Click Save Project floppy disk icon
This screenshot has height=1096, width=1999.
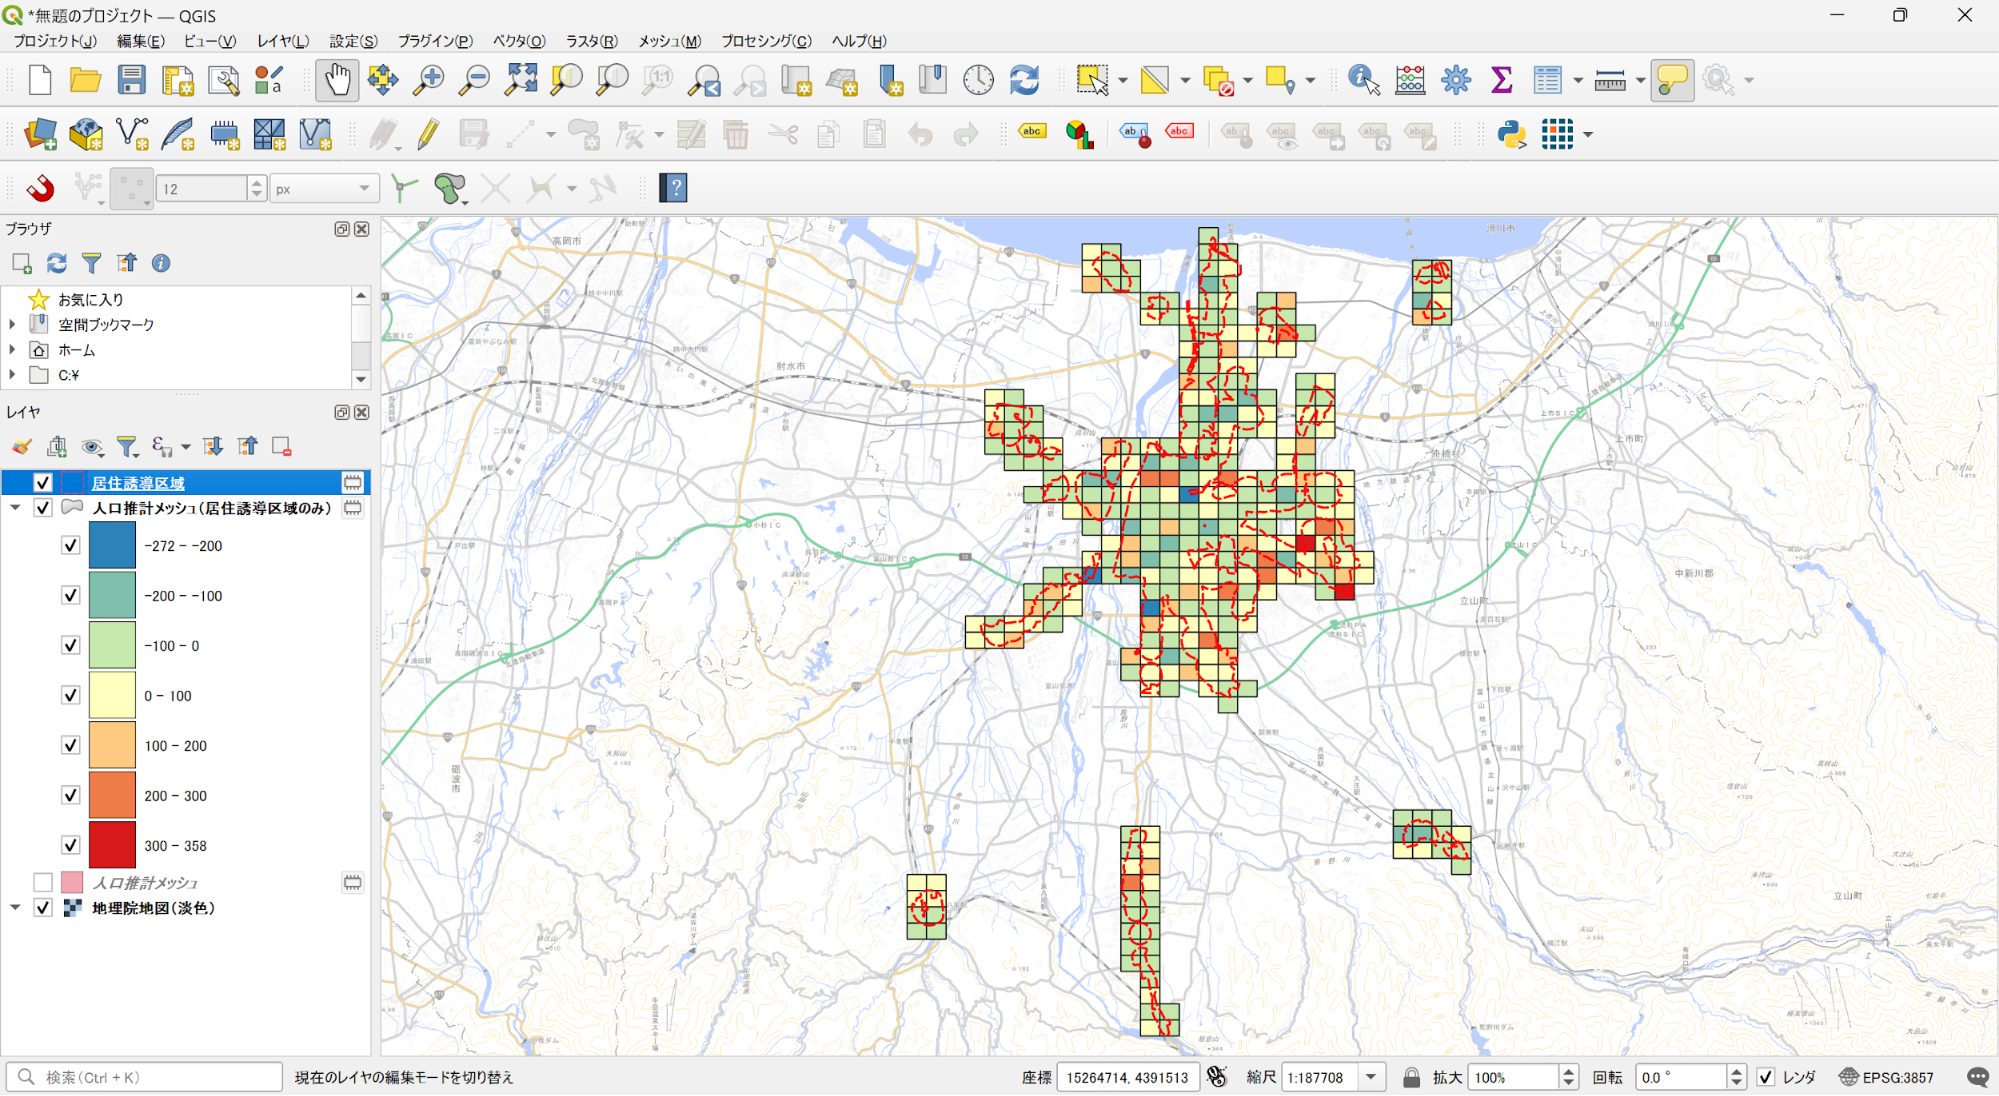pos(131,80)
